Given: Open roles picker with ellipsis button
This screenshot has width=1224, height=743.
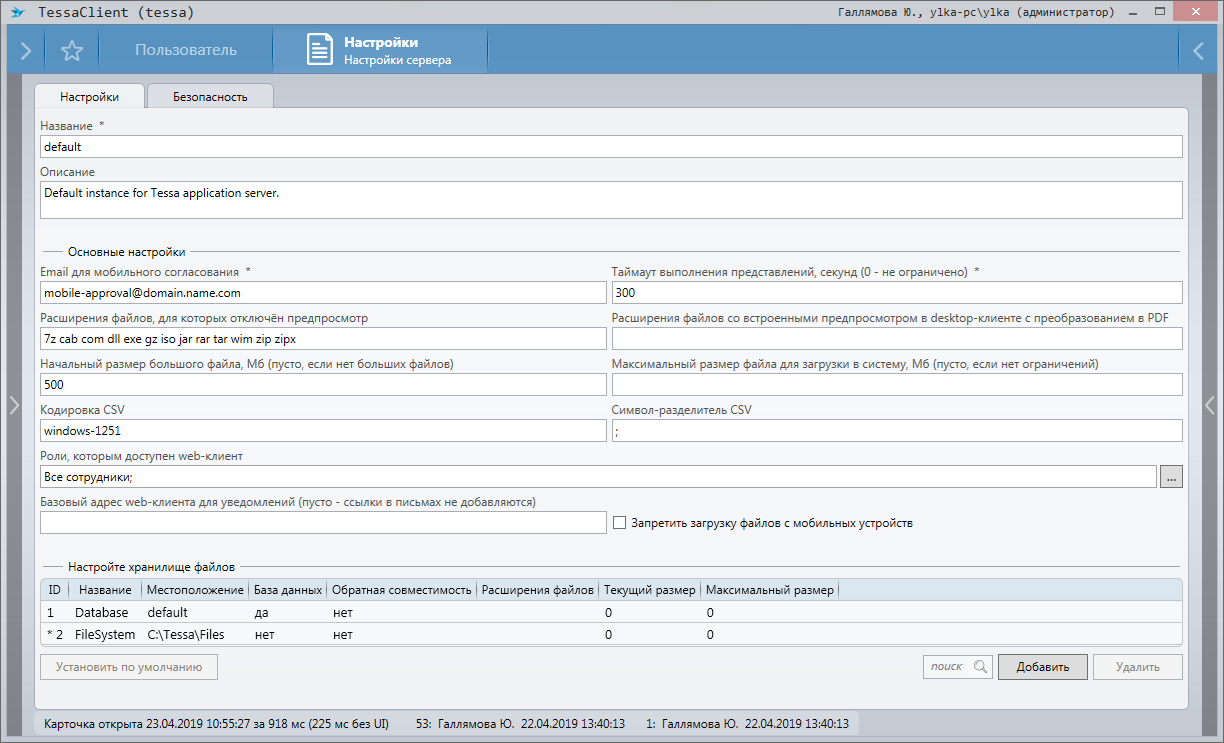Looking at the screenshot, I should pos(1171,477).
